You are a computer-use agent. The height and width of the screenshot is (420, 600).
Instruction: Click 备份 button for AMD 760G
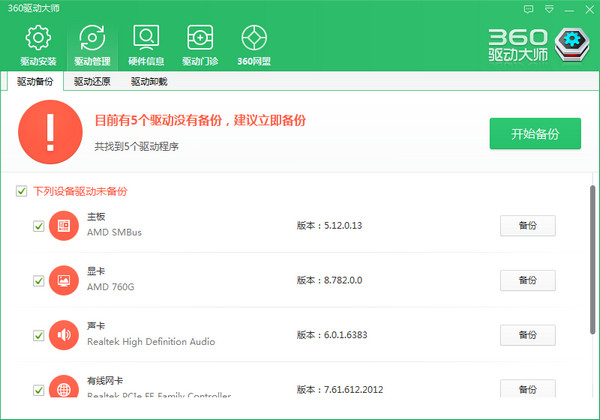pyautogui.click(x=528, y=280)
